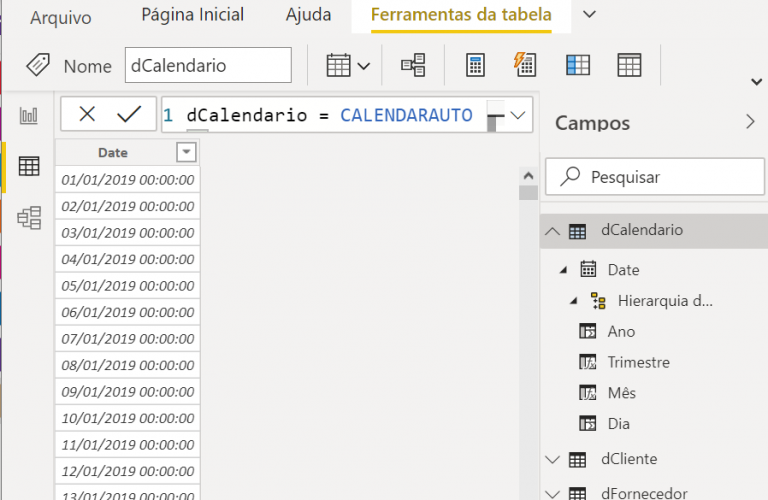Click the Quick measure lightning icon

coord(525,66)
